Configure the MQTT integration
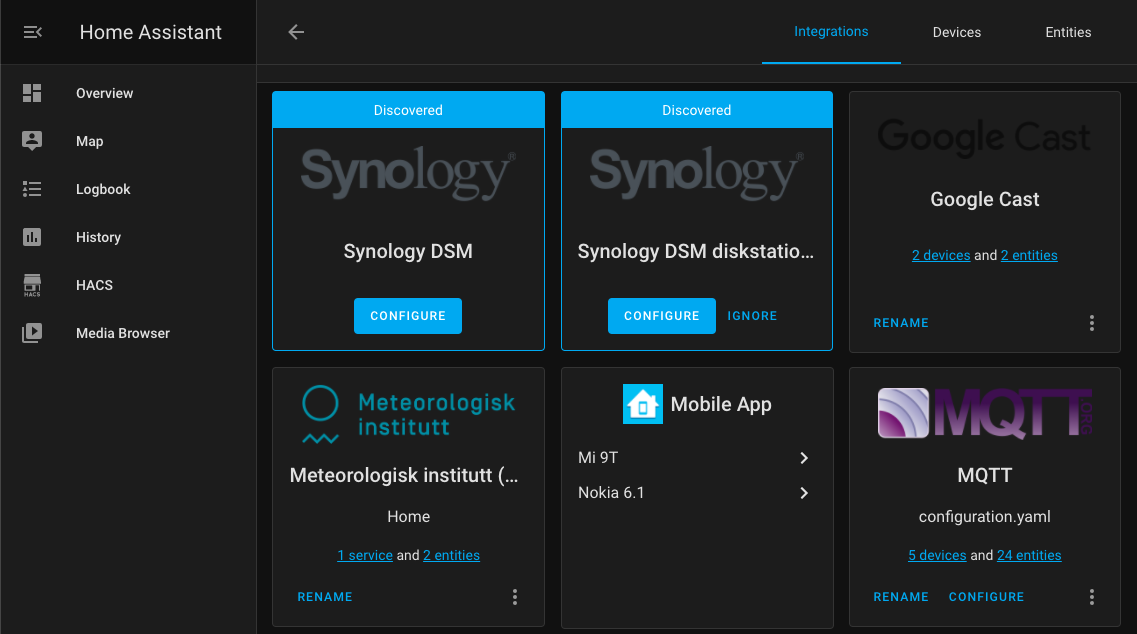The image size is (1137, 634). (986, 597)
